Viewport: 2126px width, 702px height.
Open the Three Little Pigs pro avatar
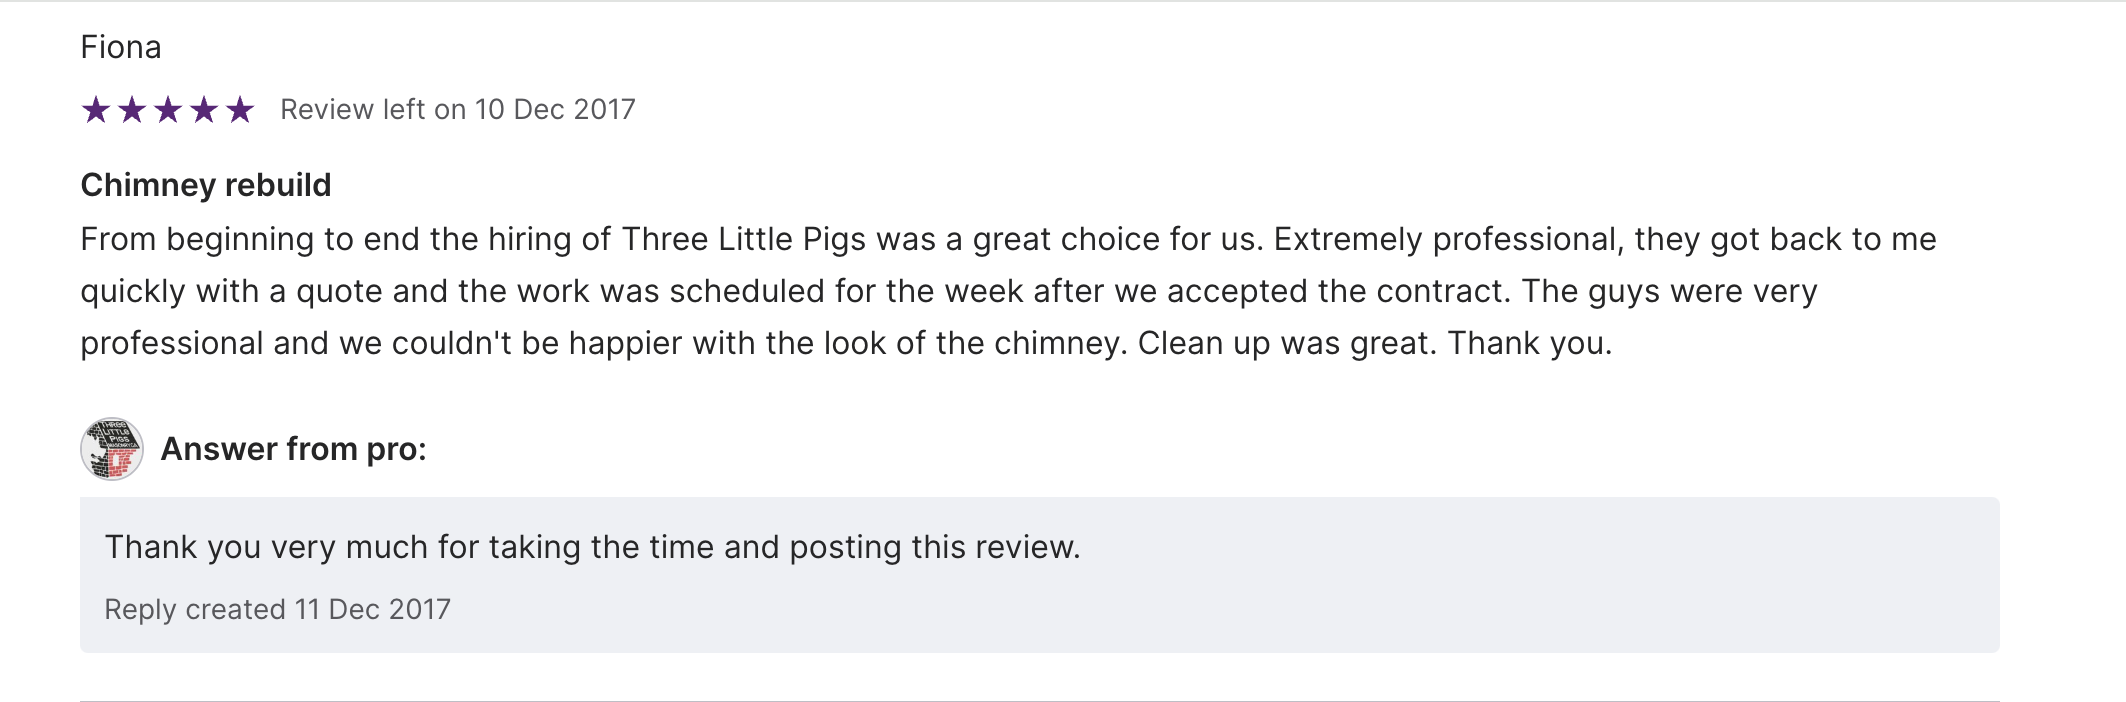tap(112, 449)
